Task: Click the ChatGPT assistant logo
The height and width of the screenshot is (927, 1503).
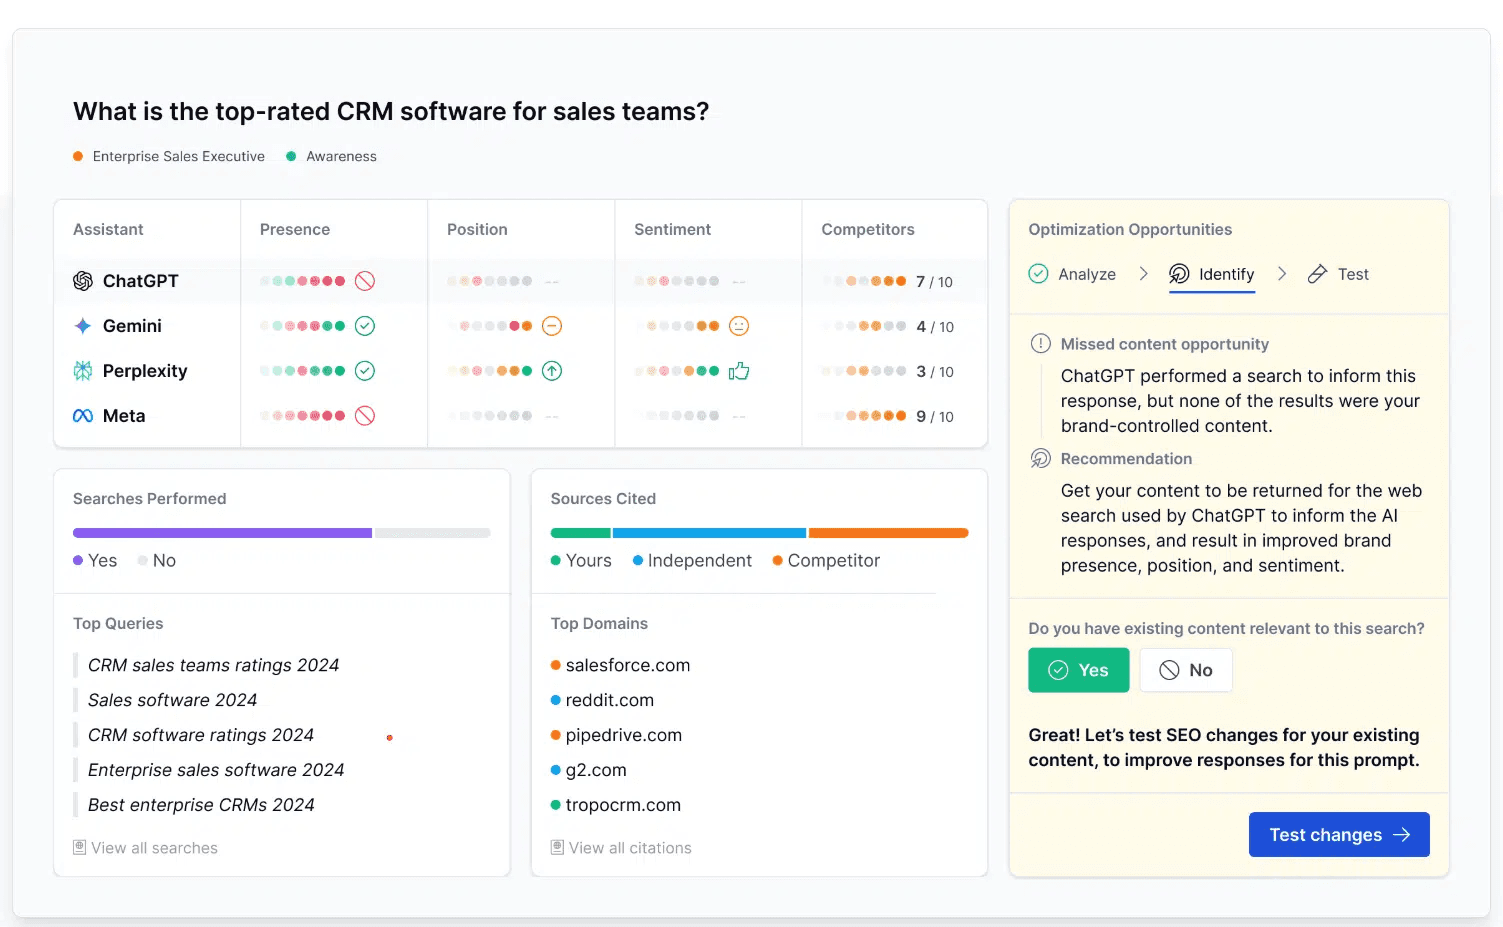Action: click(84, 281)
